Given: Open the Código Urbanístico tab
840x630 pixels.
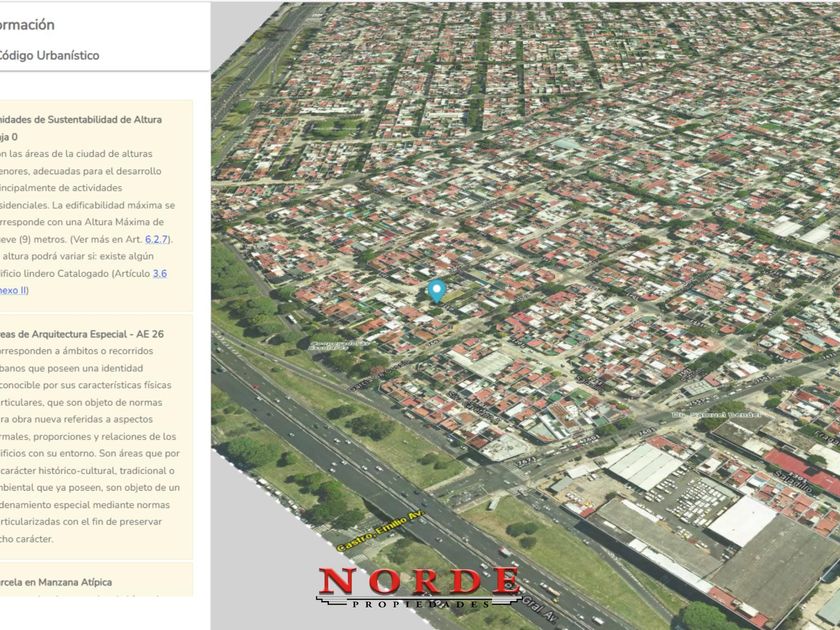Looking at the screenshot, I should pyautogui.click(x=49, y=56).
